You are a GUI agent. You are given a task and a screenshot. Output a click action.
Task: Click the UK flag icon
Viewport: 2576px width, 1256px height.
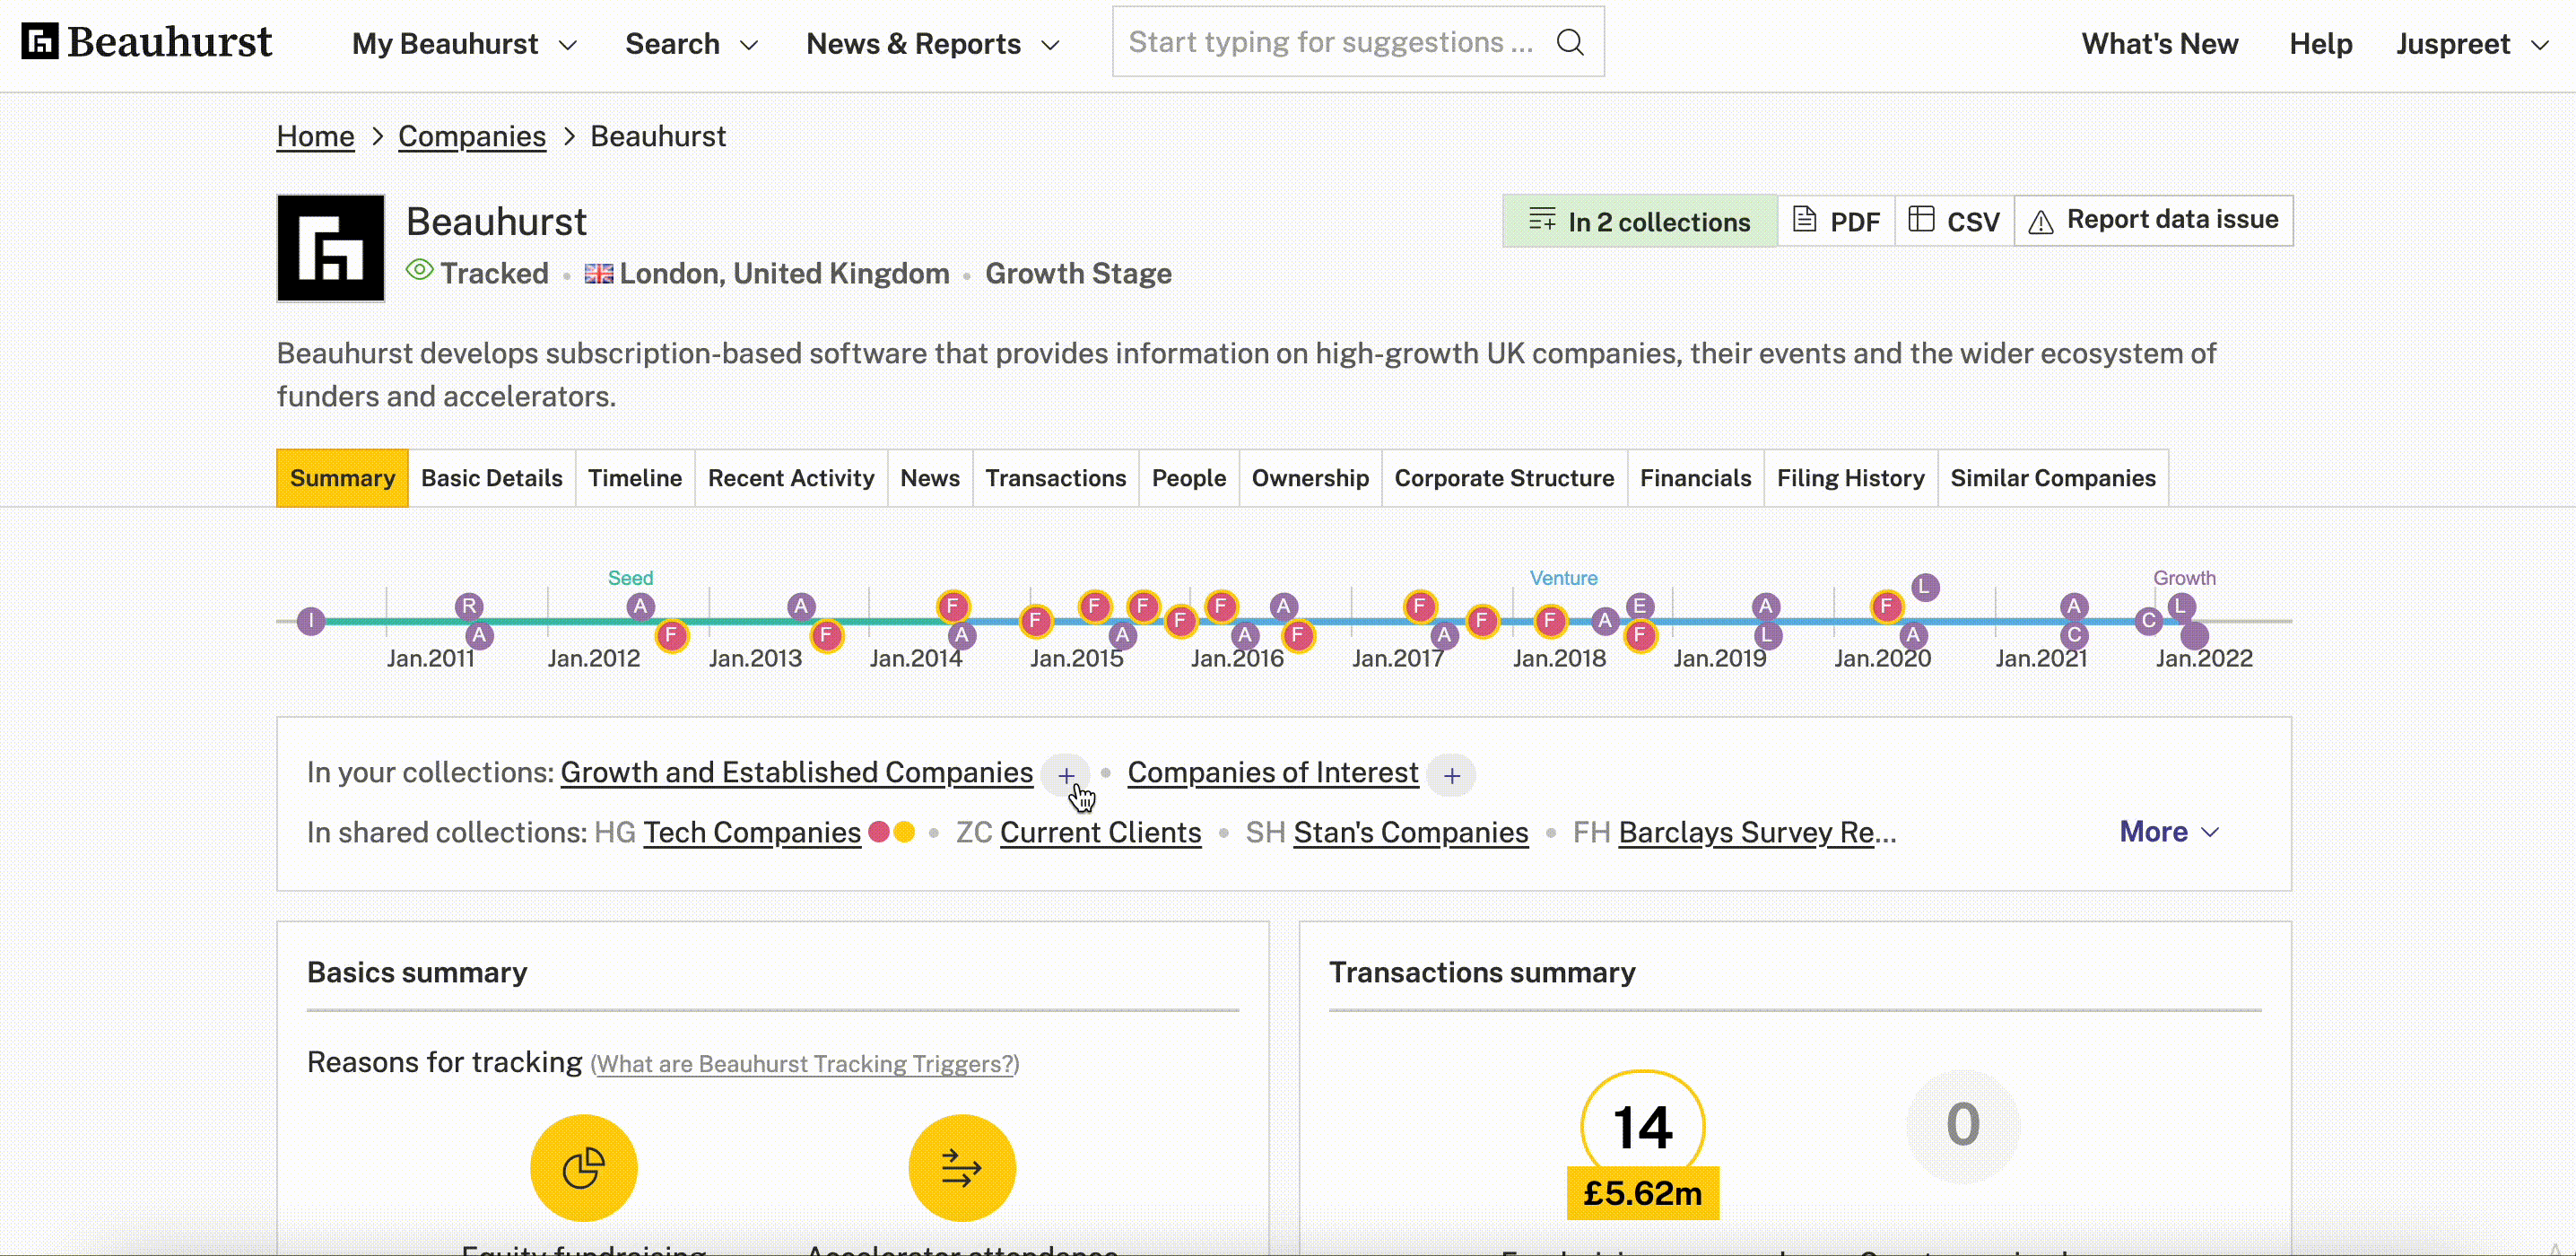click(598, 273)
